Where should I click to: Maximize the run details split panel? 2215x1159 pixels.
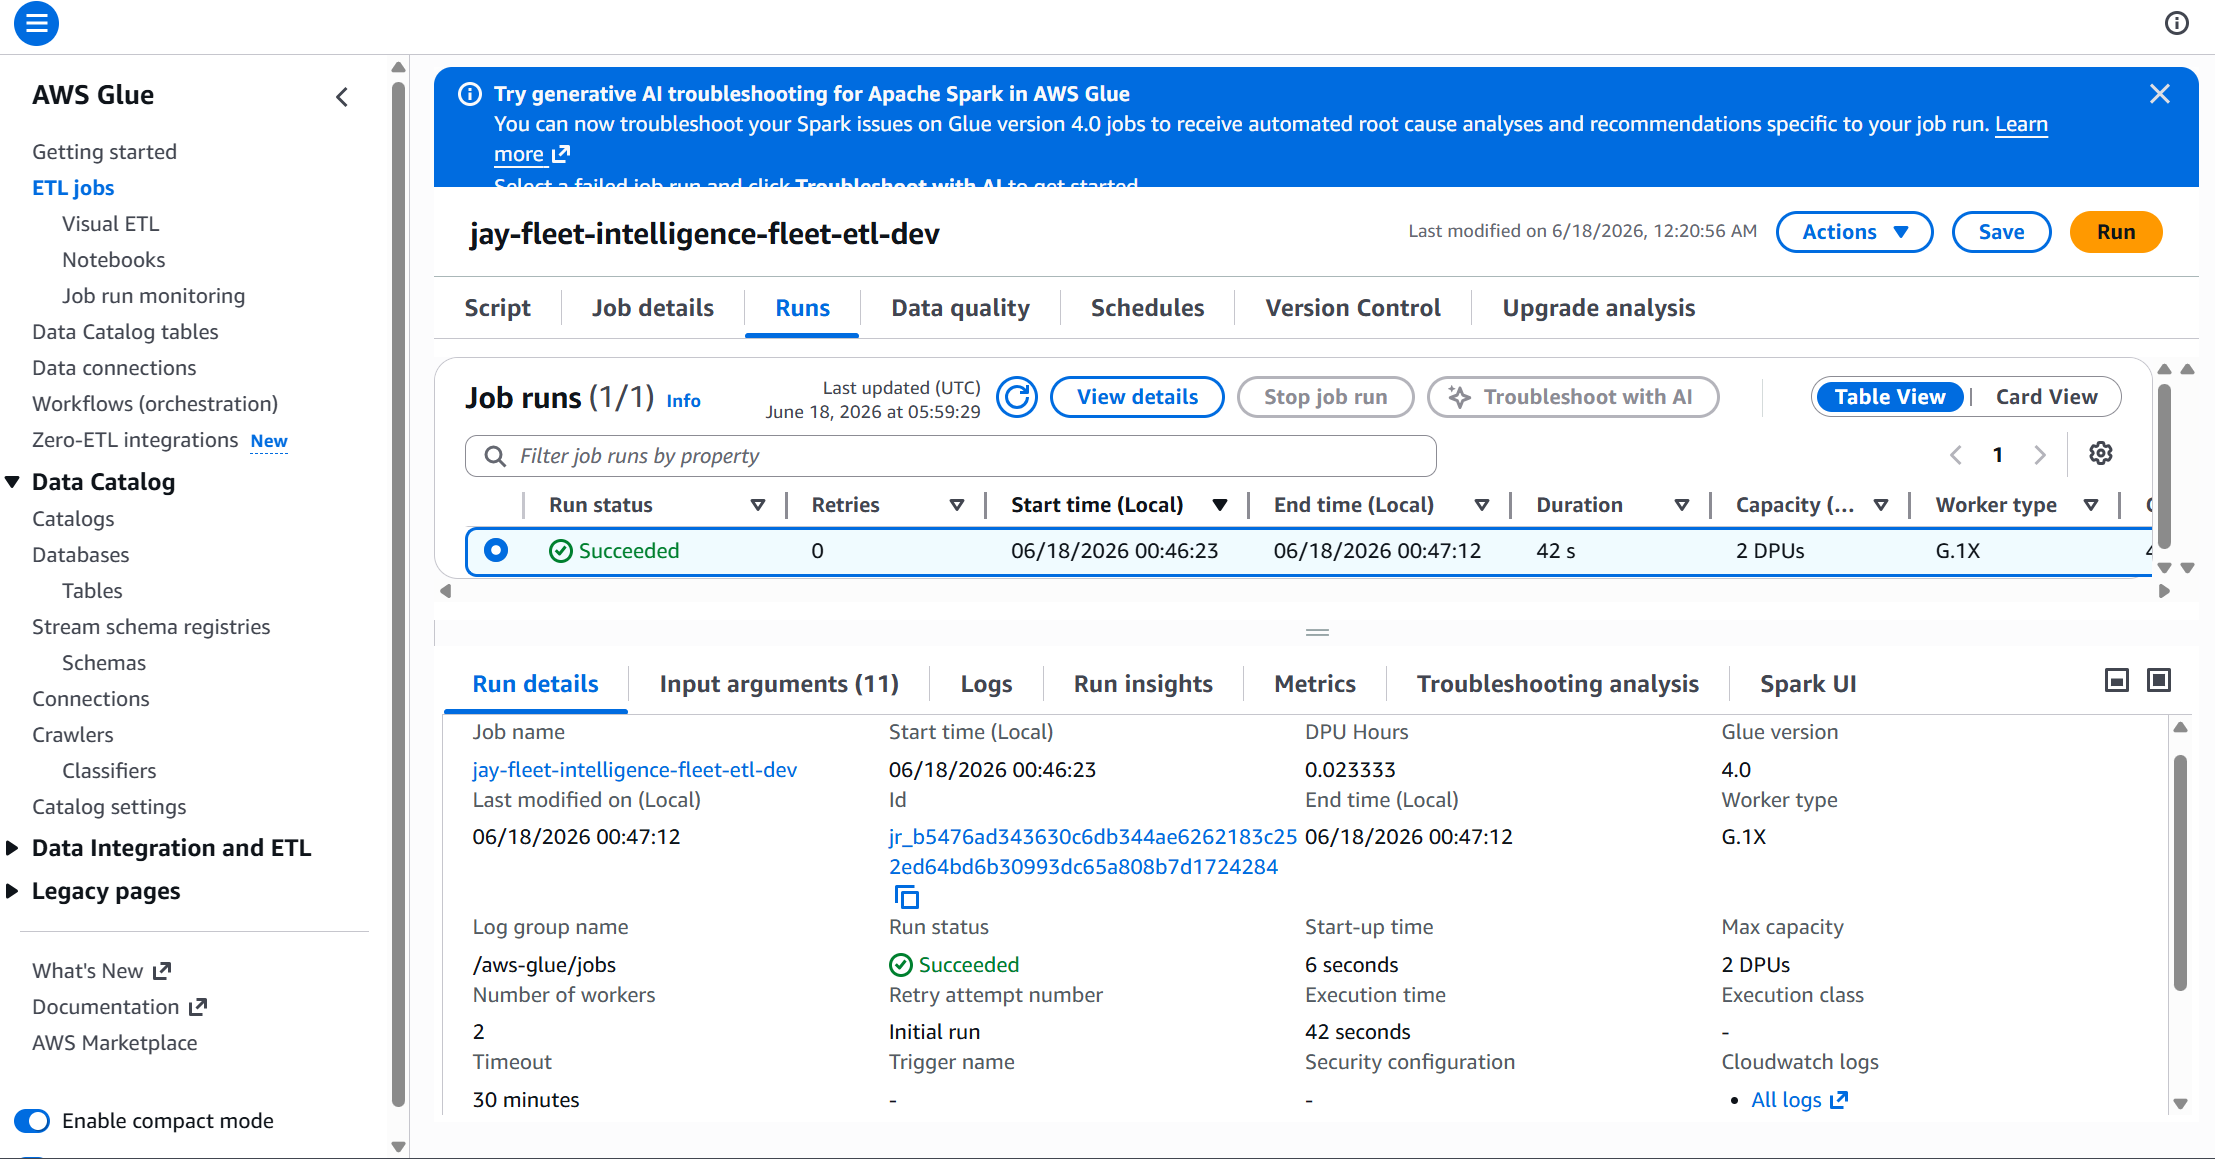pos(2160,681)
